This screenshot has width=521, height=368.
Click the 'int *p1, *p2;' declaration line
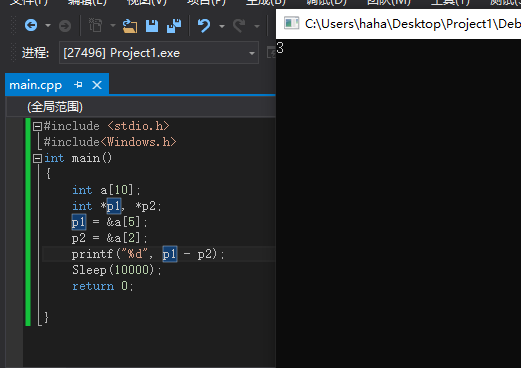click(x=117, y=206)
